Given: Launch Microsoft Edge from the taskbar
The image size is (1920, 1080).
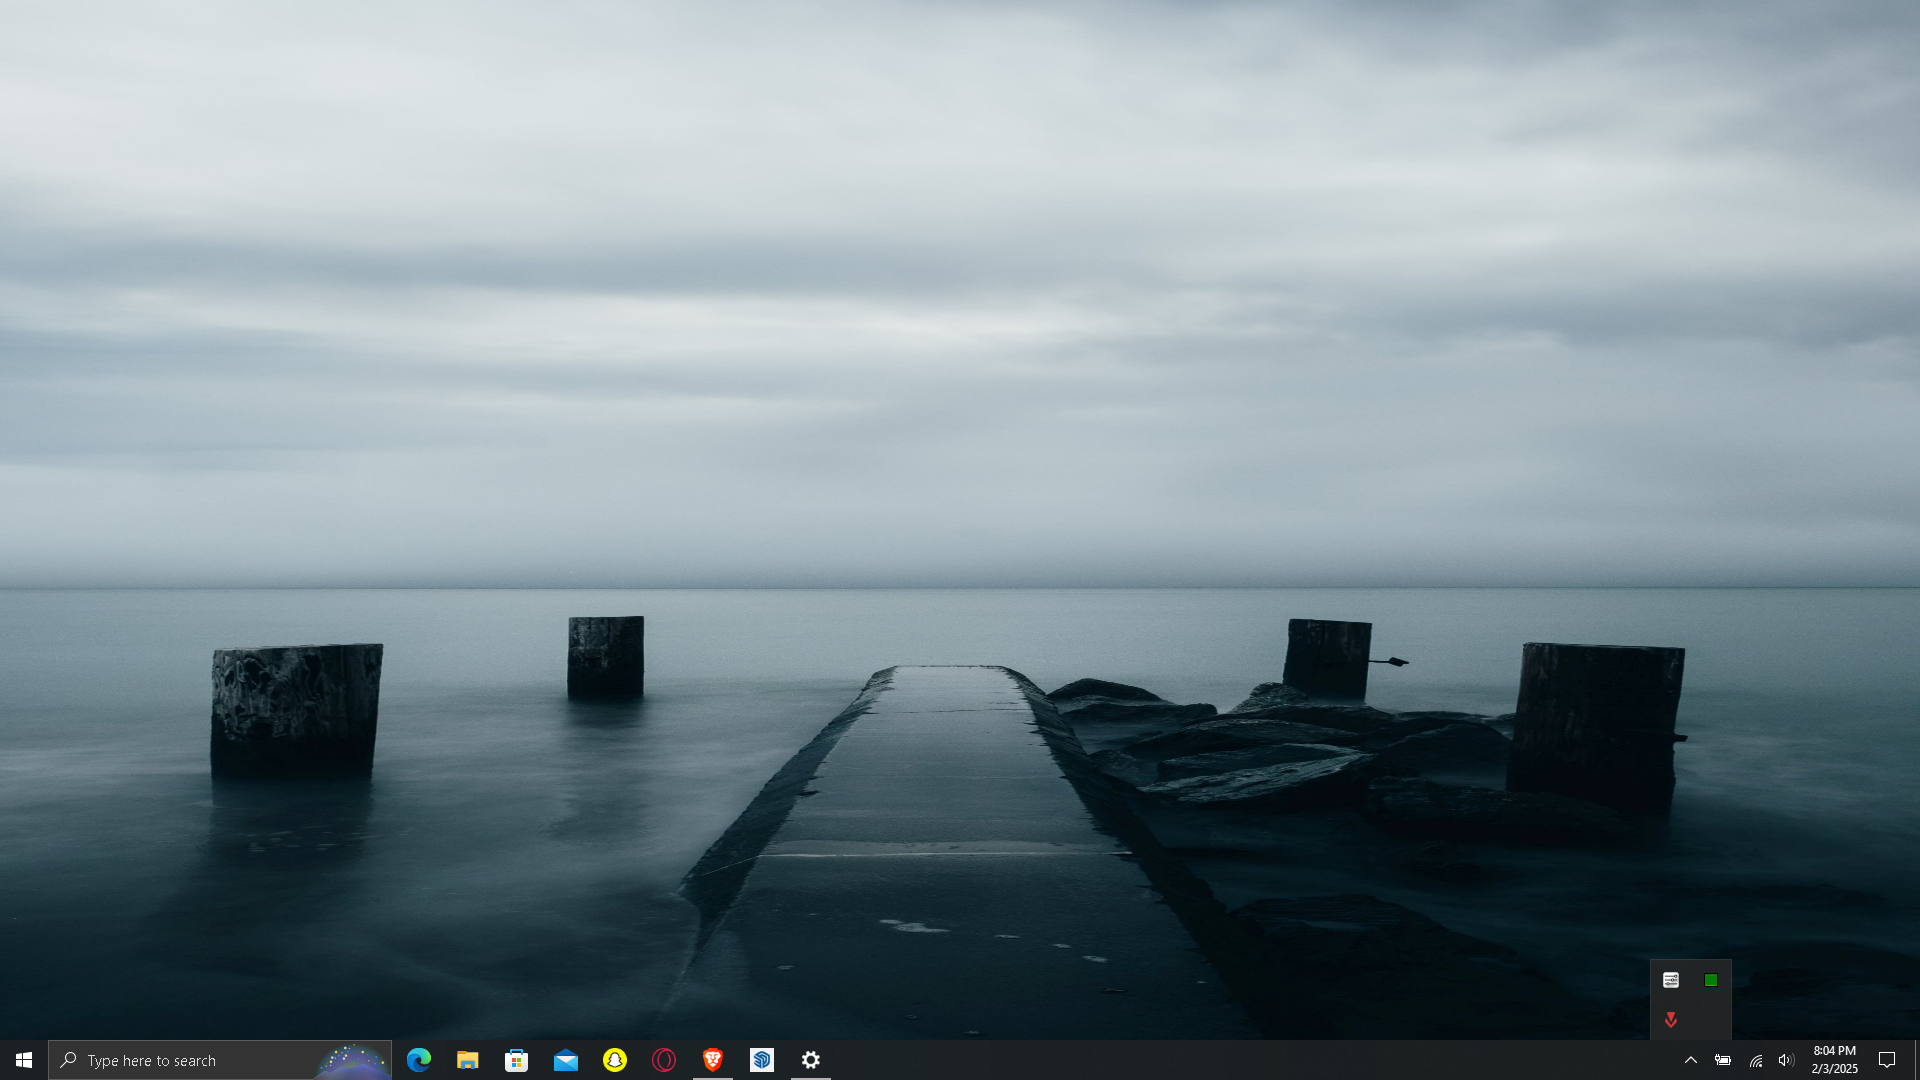Looking at the screenshot, I should [419, 1060].
